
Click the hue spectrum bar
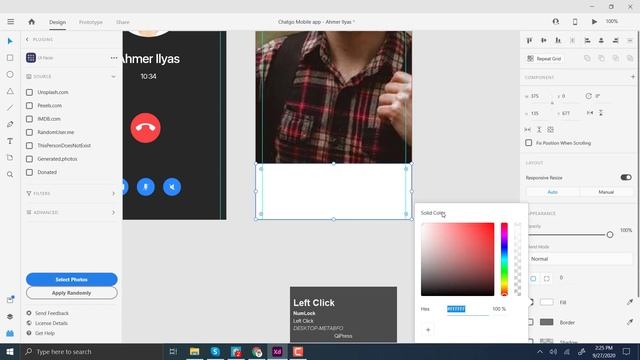[504, 259]
